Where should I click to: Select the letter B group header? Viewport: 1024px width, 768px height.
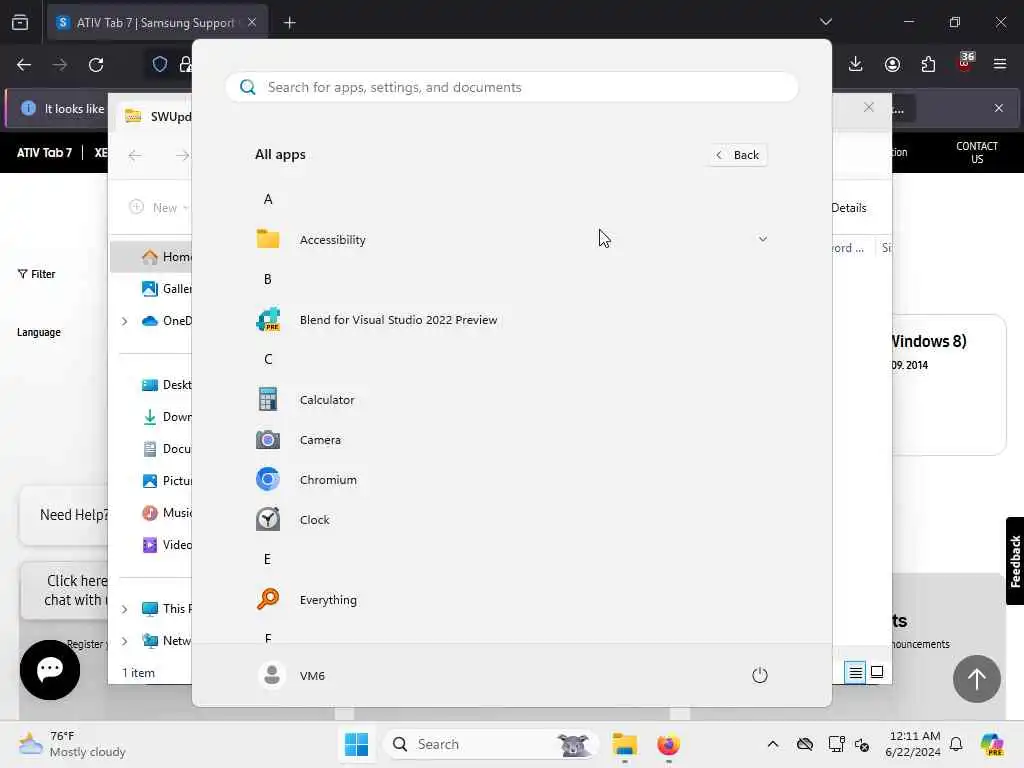[268, 280]
